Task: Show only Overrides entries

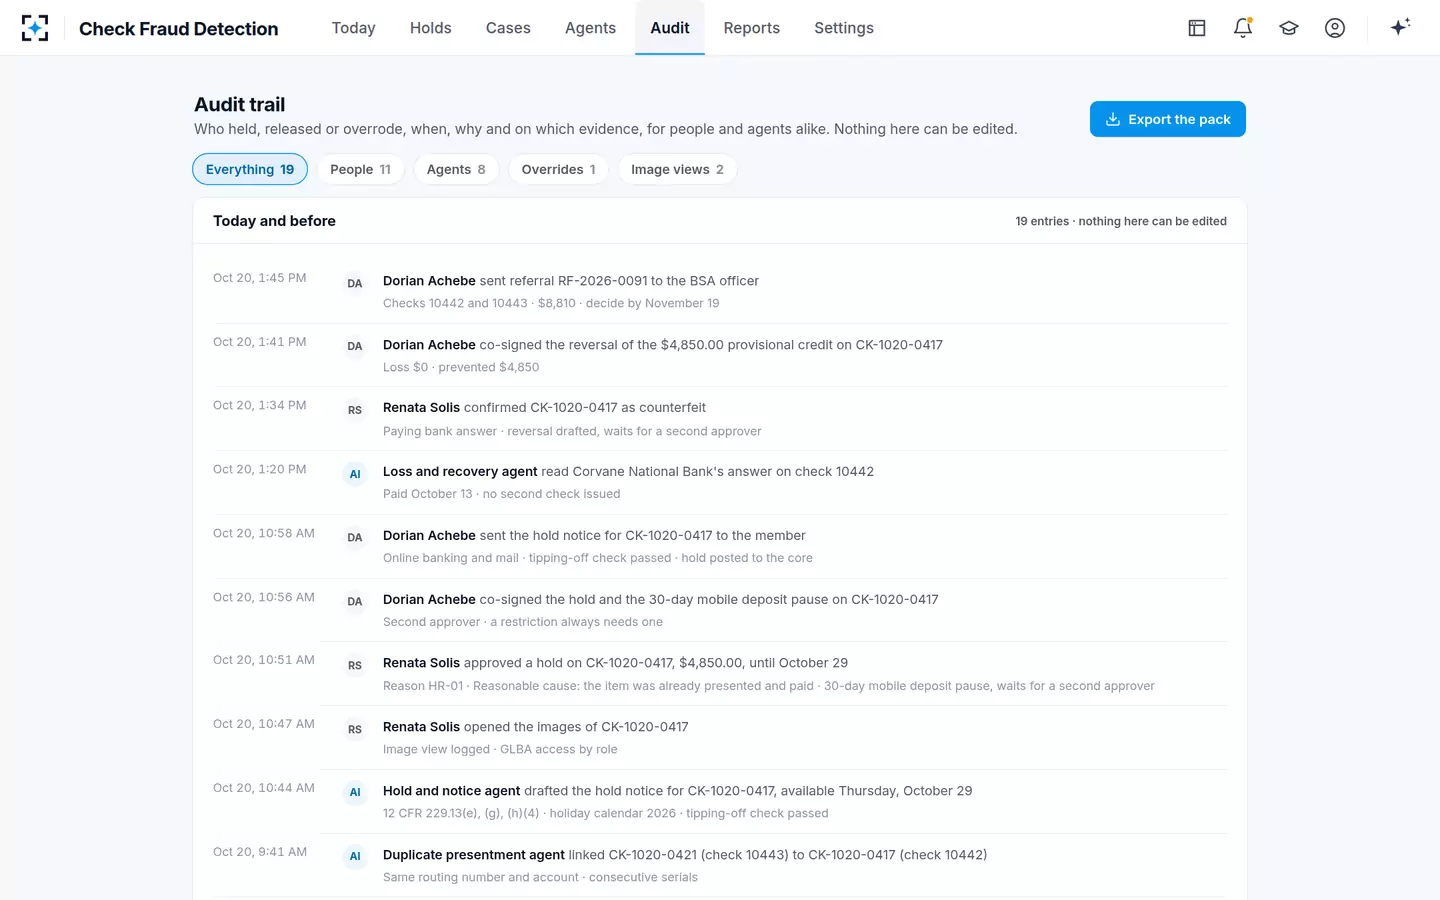Action: (558, 169)
